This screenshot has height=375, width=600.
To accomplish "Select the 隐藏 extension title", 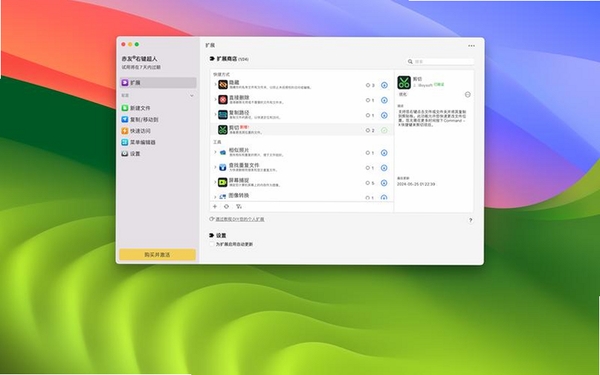I will pyautogui.click(x=234, y=82).
